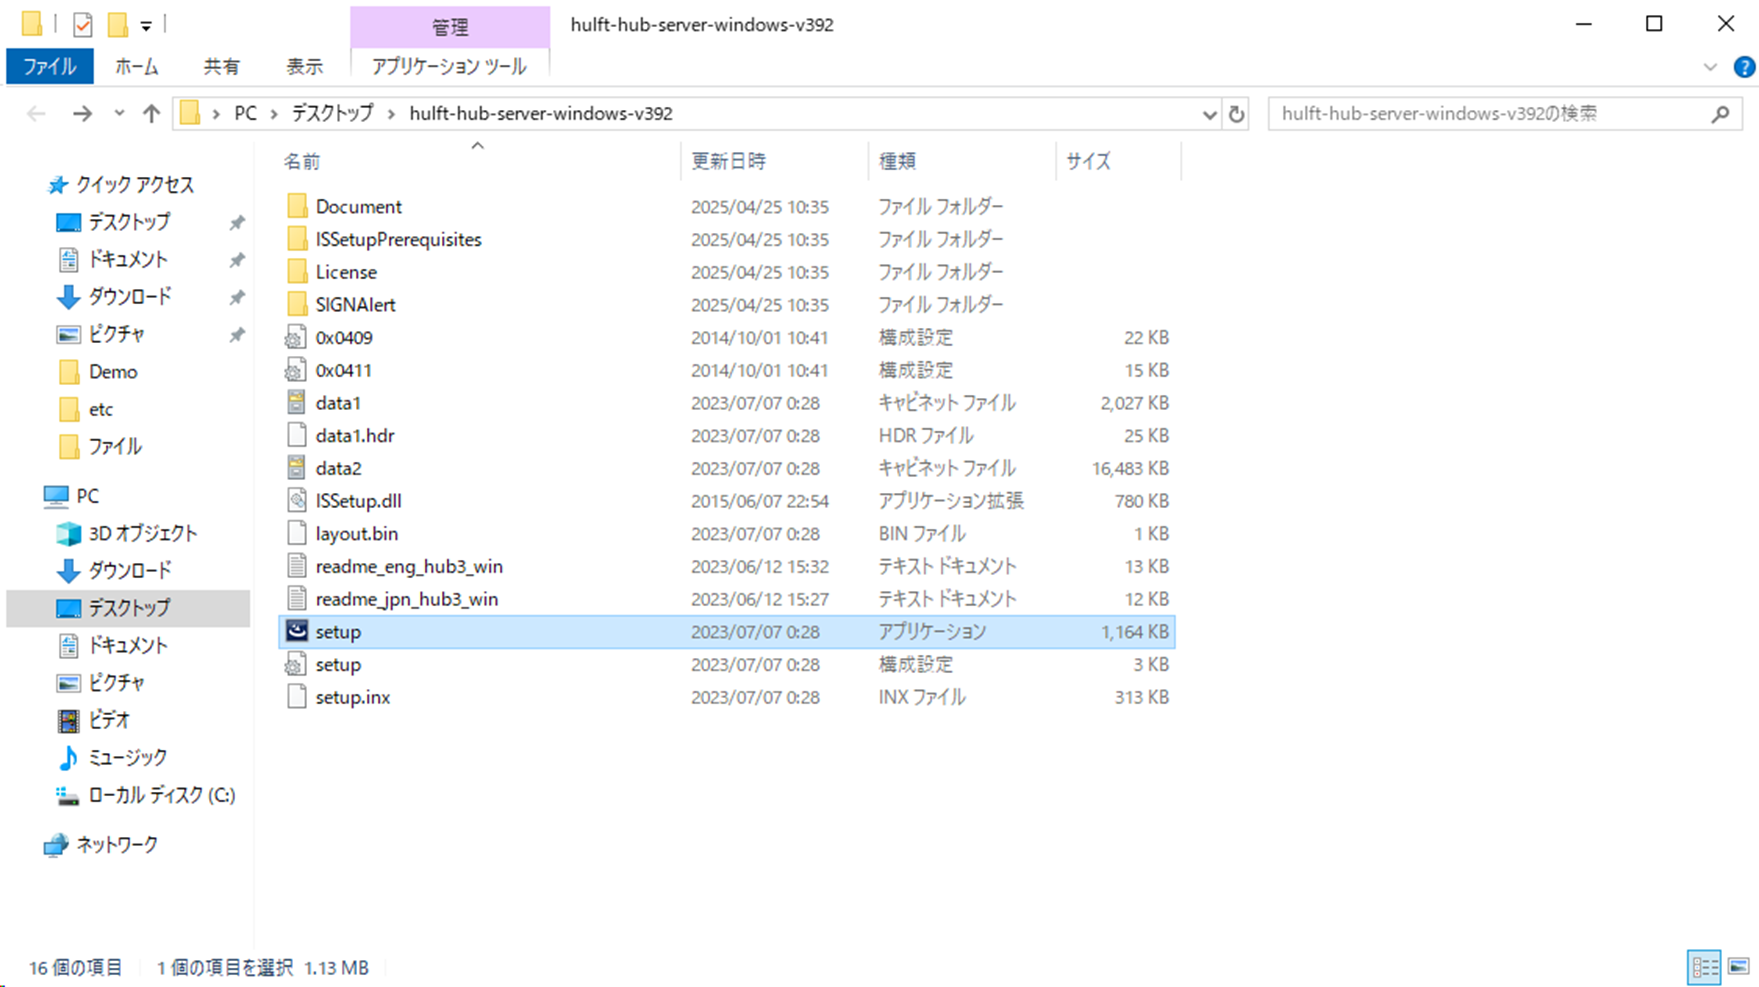Viewport: 1759px width, 987px height.
Task: Click the refresh address bar icon
Action: coord(1237,114)
